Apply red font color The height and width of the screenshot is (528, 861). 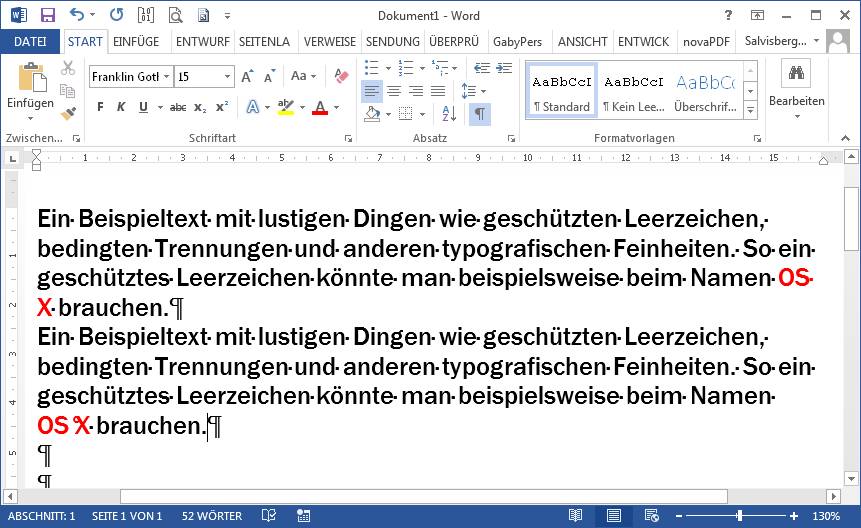click(x=320, y=107)
